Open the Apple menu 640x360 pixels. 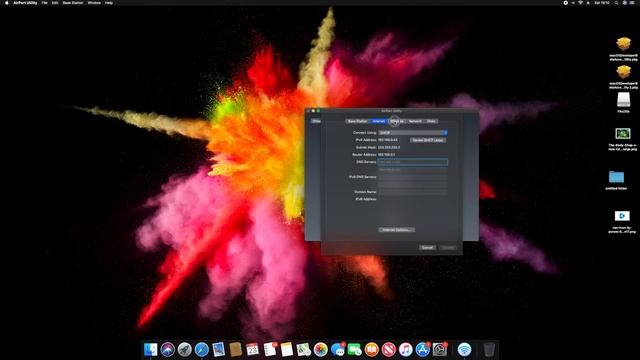pyautogui.click(x=7, y=3)
